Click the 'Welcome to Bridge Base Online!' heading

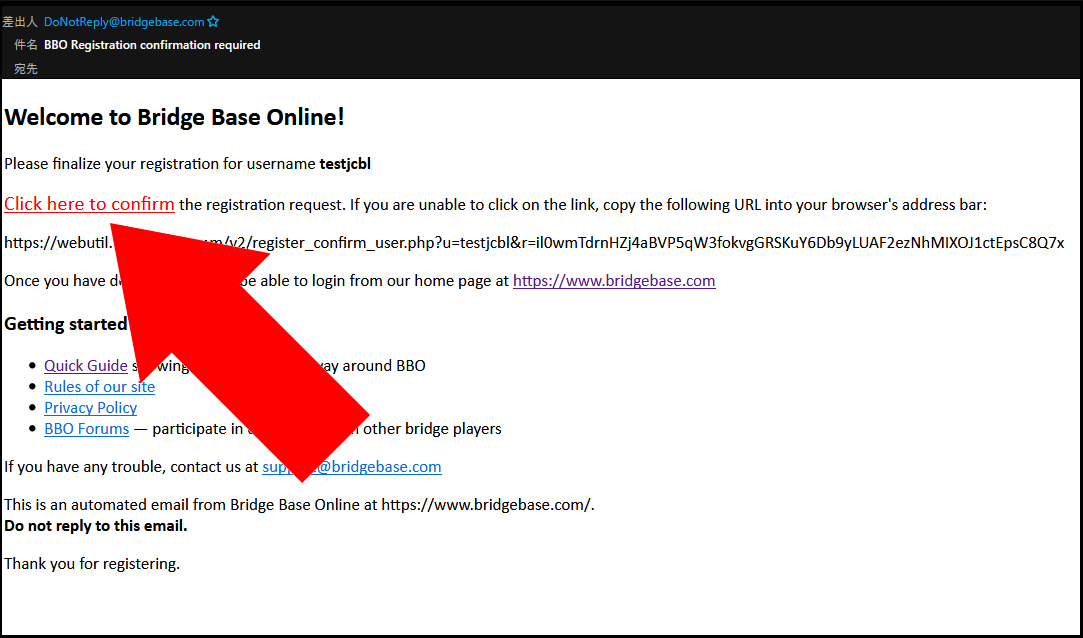coord(174,117)
